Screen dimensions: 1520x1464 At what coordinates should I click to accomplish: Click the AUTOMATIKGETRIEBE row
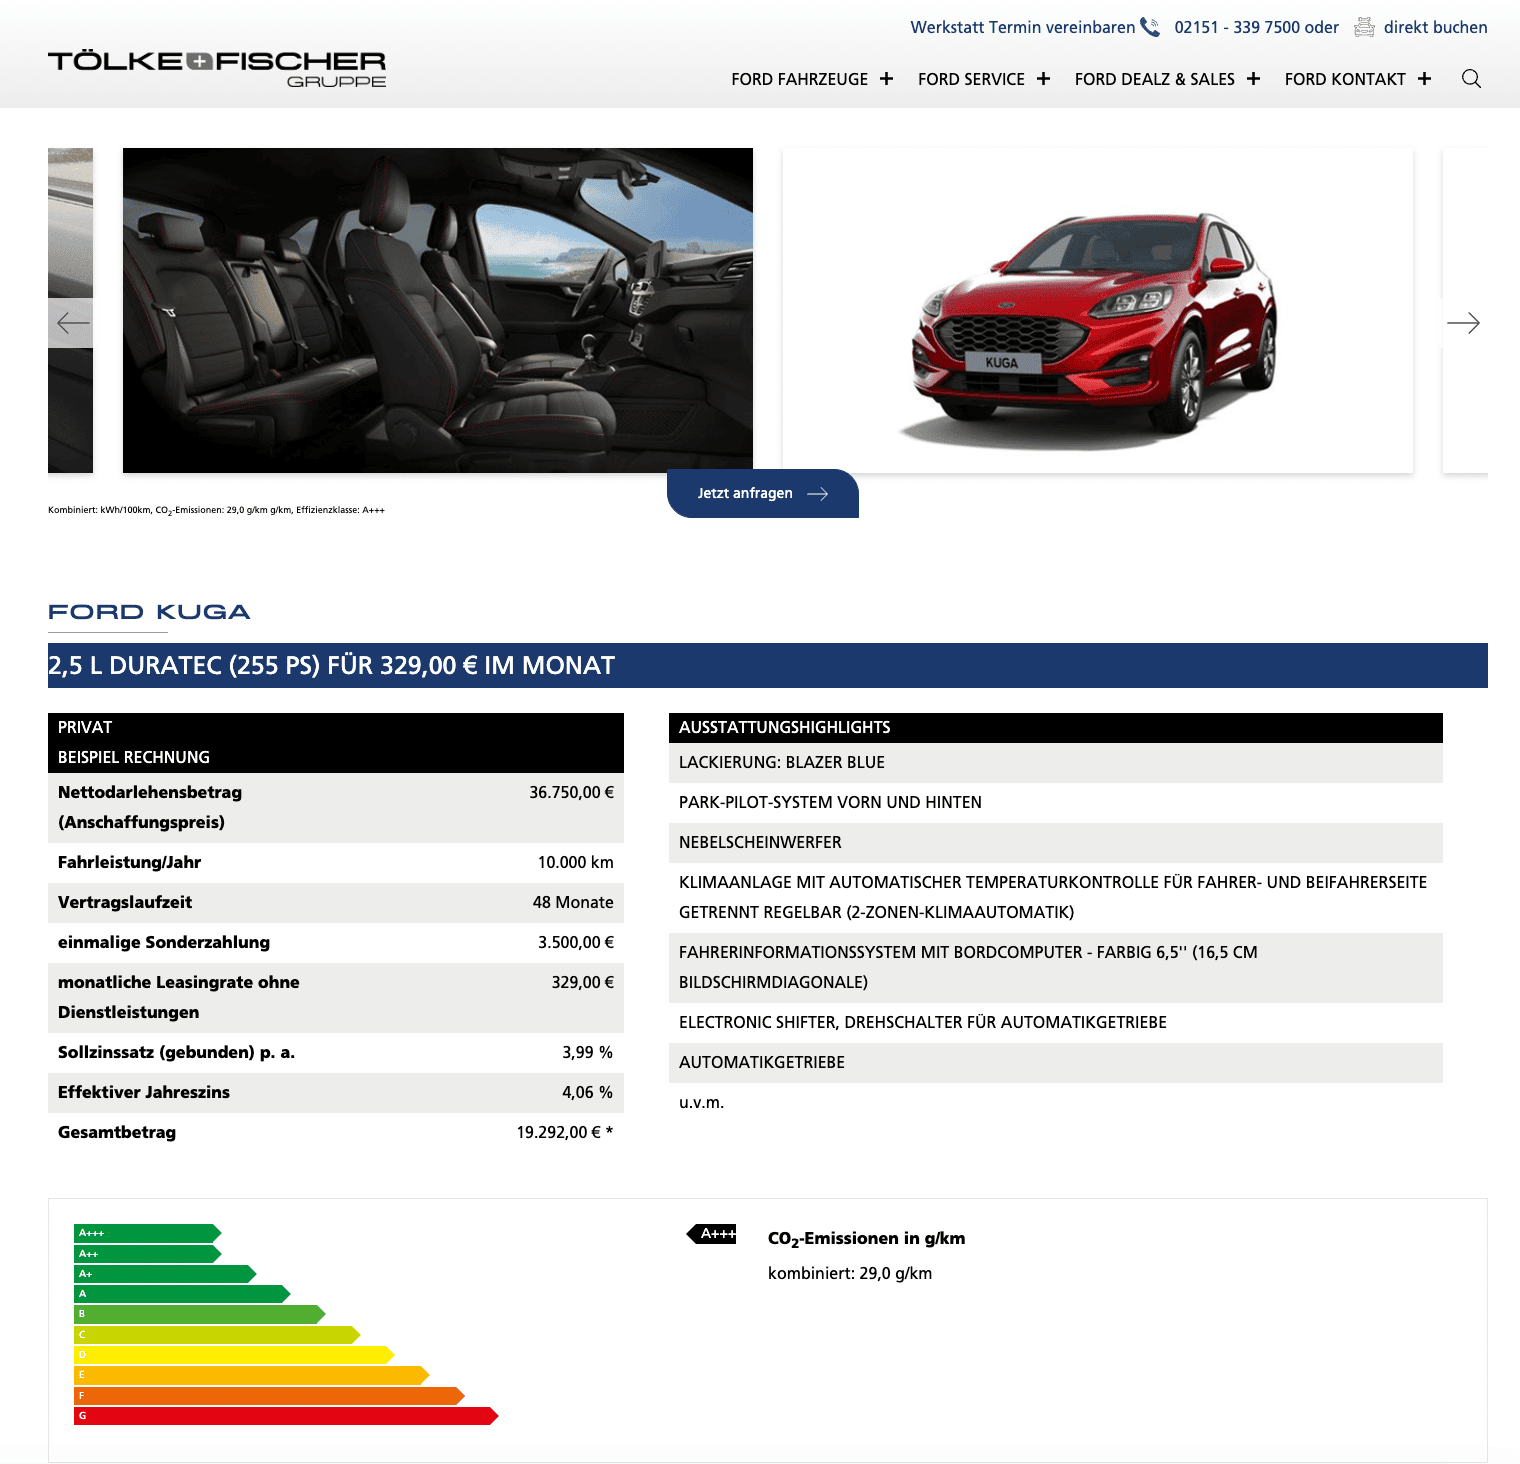pos(1056,1063)
